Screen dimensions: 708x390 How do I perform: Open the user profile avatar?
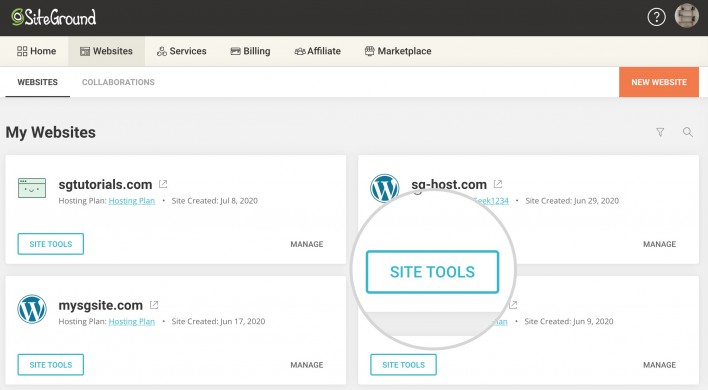coord(686,16)
